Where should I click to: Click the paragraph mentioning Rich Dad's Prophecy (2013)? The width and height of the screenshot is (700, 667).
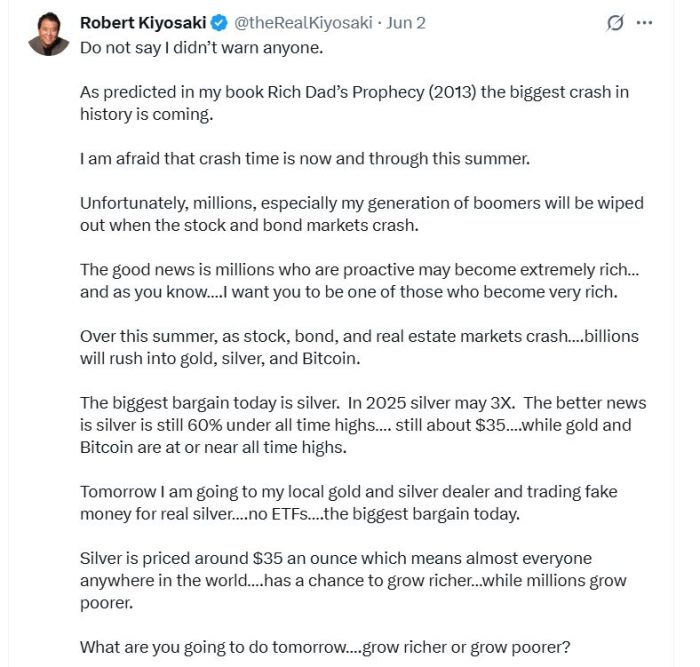(354, 103)
